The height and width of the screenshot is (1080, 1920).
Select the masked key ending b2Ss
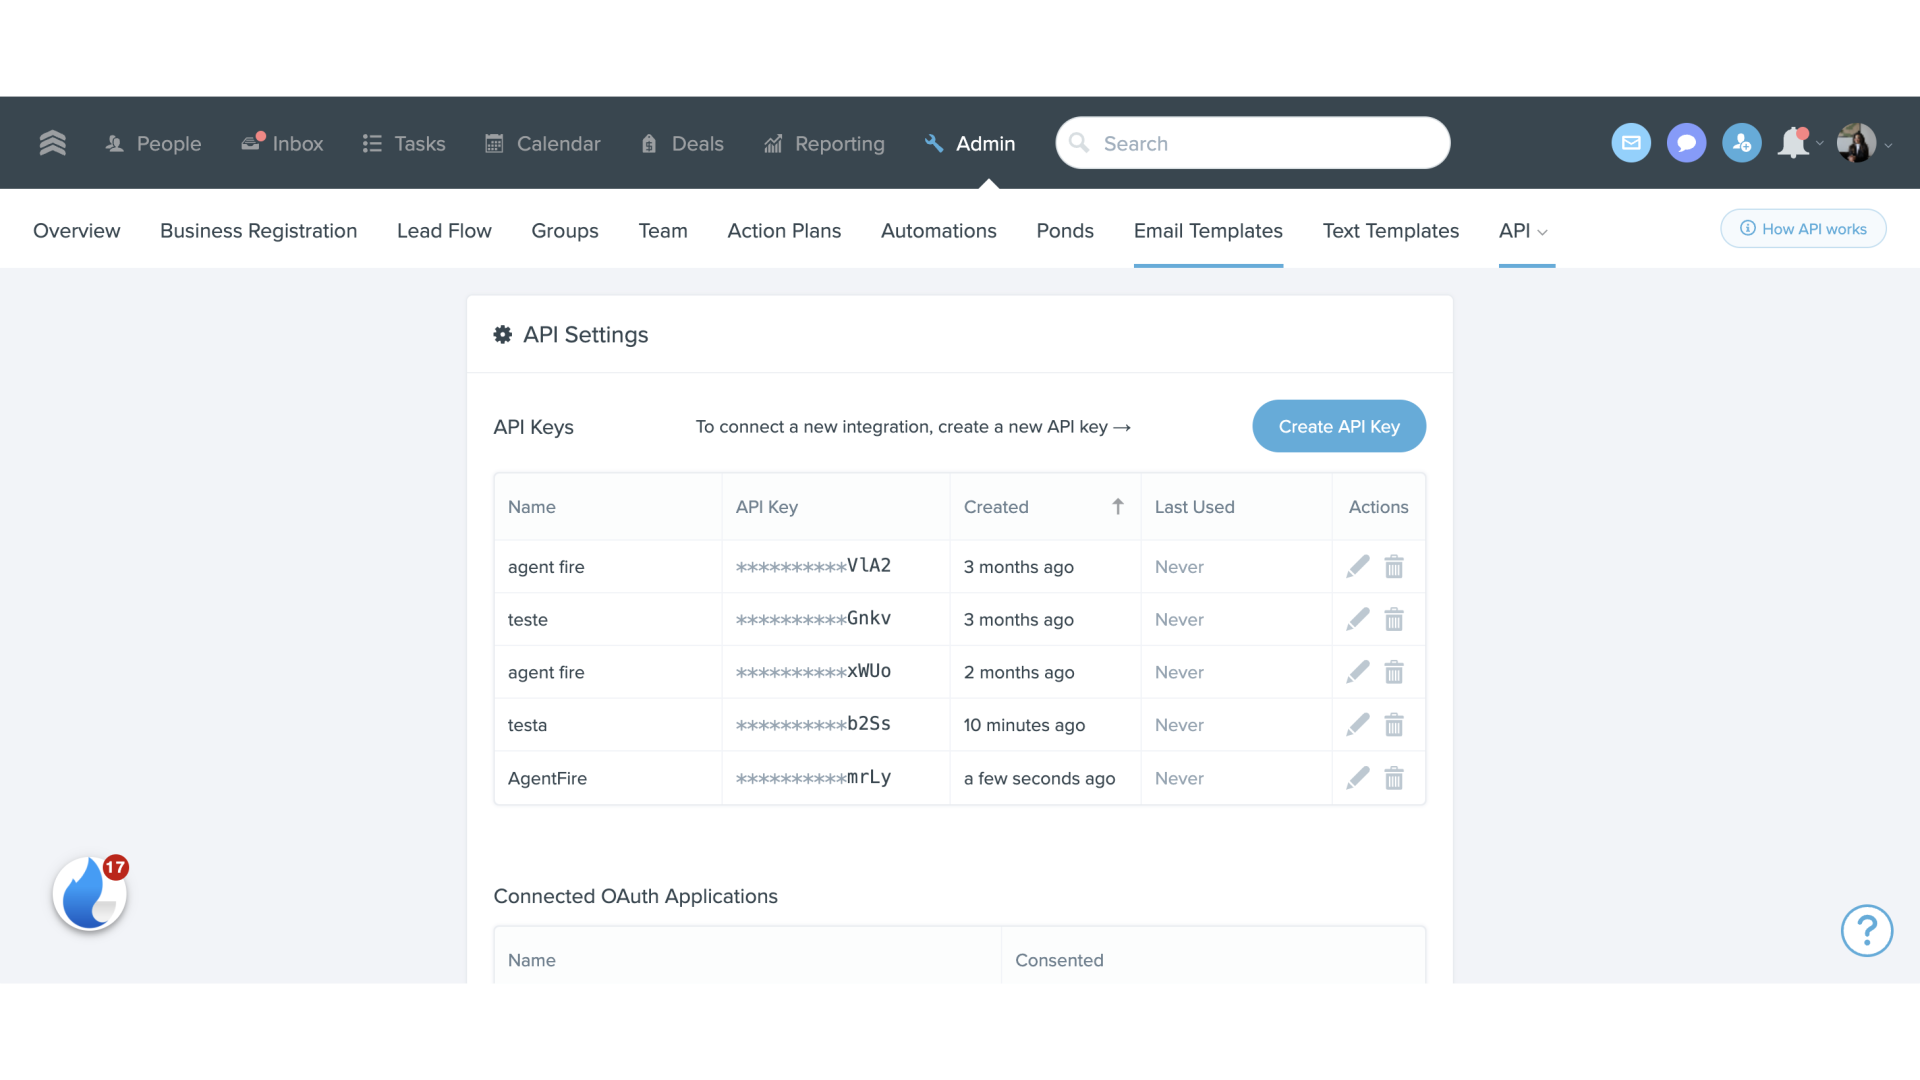(813, 724)
